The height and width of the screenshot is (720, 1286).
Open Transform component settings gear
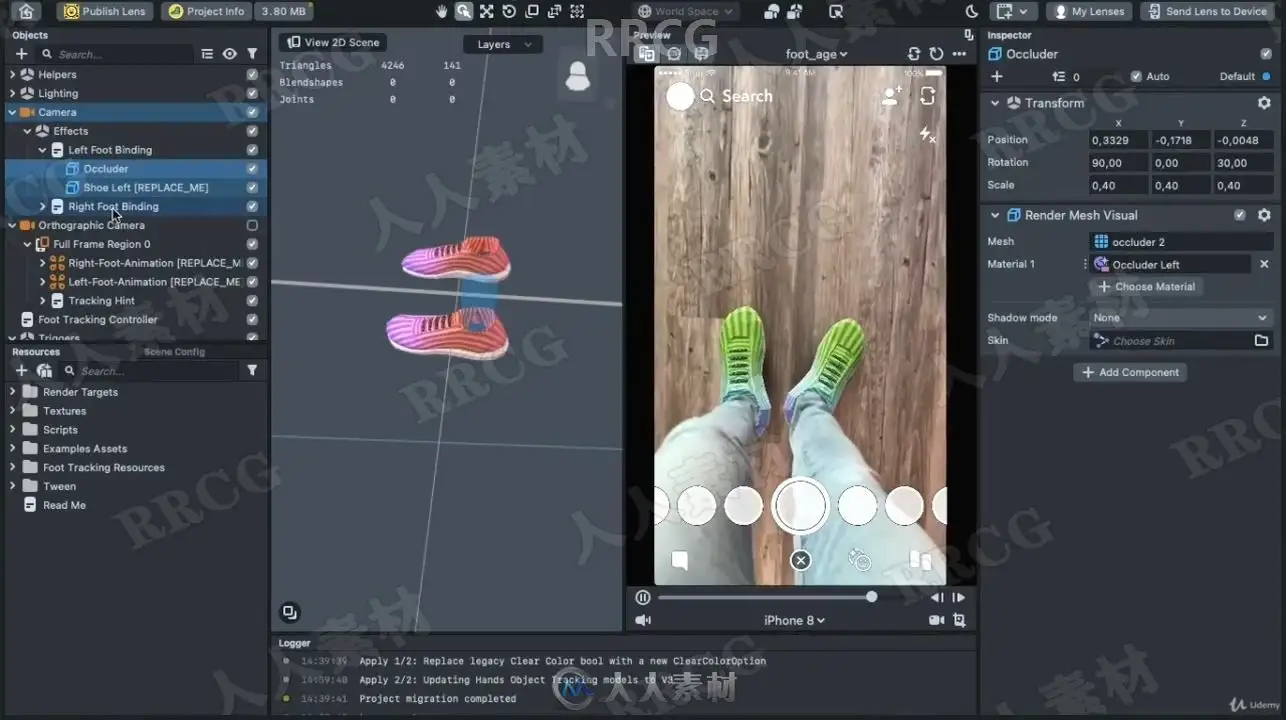point(1264,103)
